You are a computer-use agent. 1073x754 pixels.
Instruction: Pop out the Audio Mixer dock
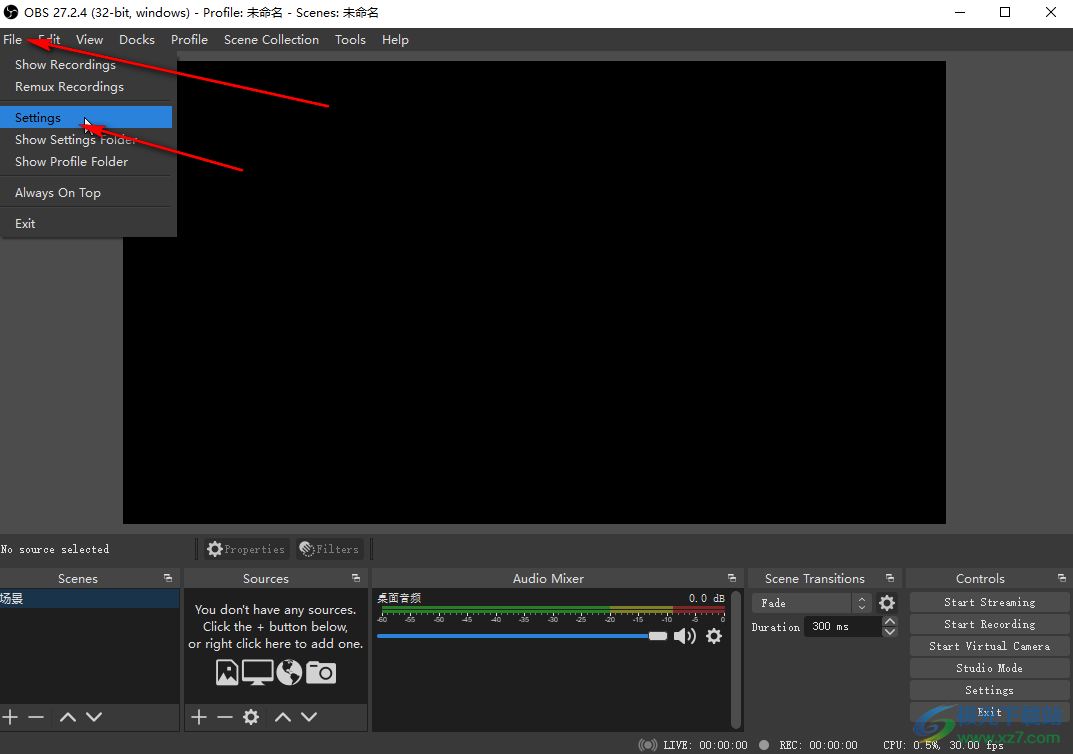(x=732, y=578)
